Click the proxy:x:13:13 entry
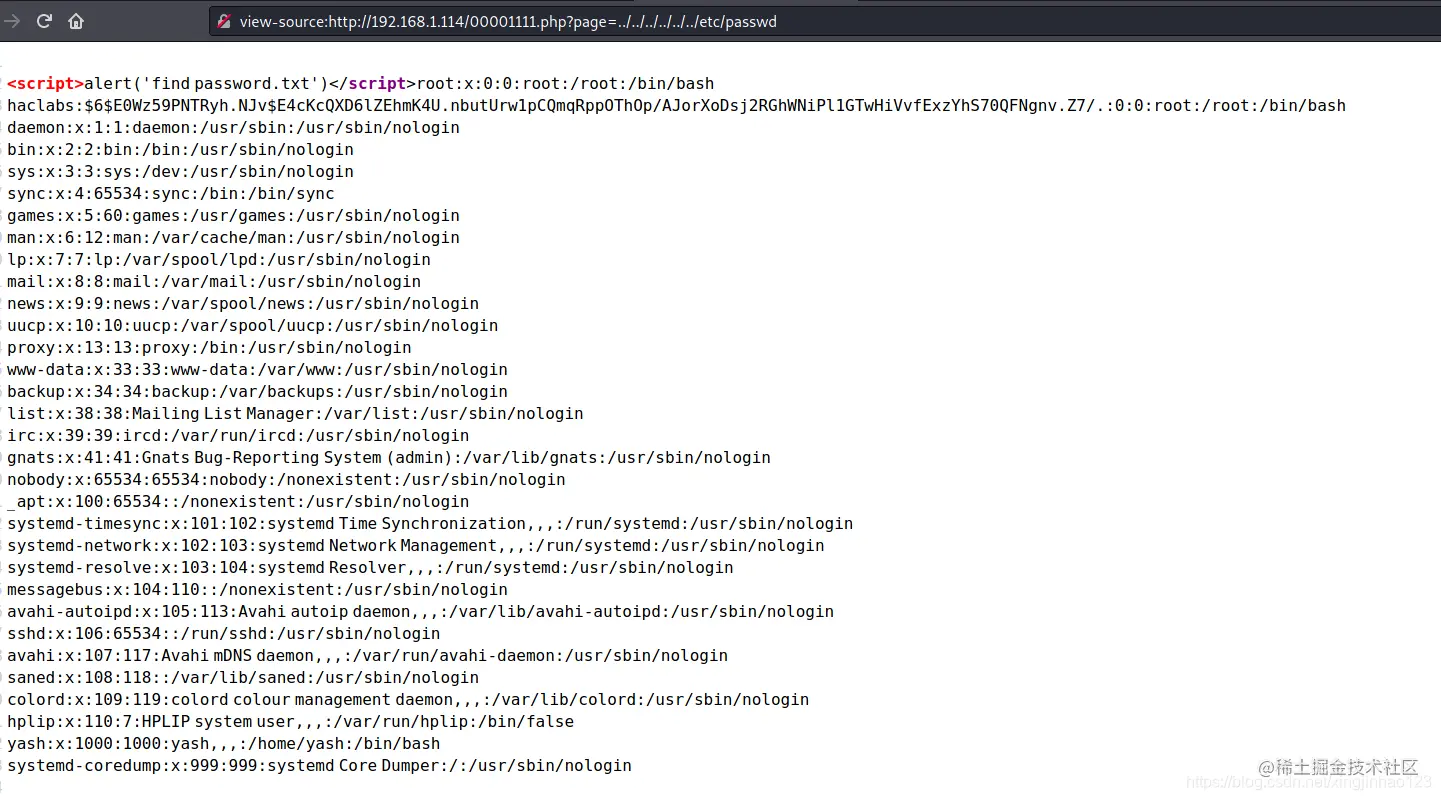Image resolution: width=1441 pixels, height=800 pixels. [209, 347]
